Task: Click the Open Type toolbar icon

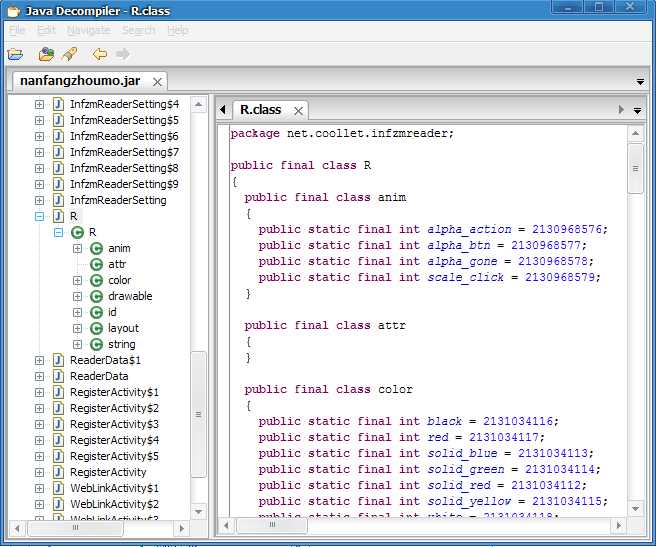Action: click(46, 54)
